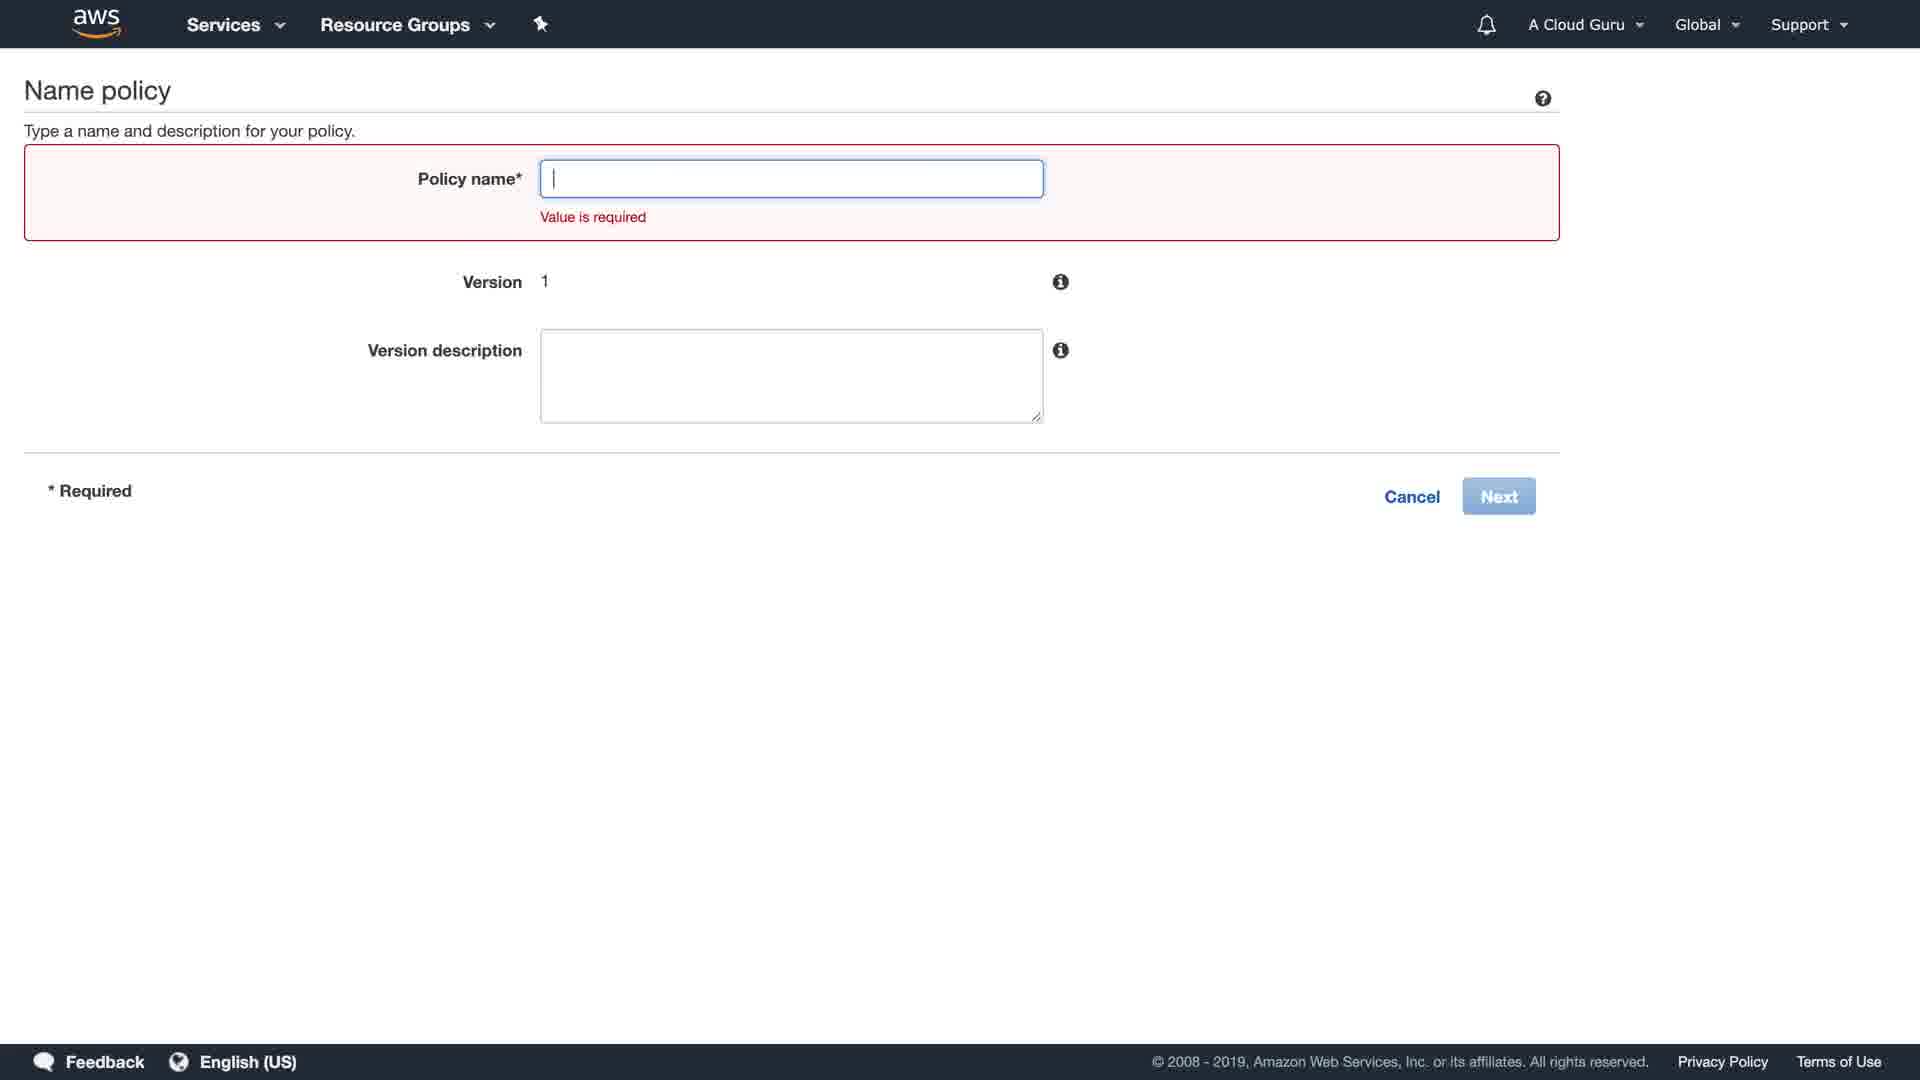This screenshot has height=1080, width=1920.
Task: Click inside the Version description textarea
Action: (791, 376)
